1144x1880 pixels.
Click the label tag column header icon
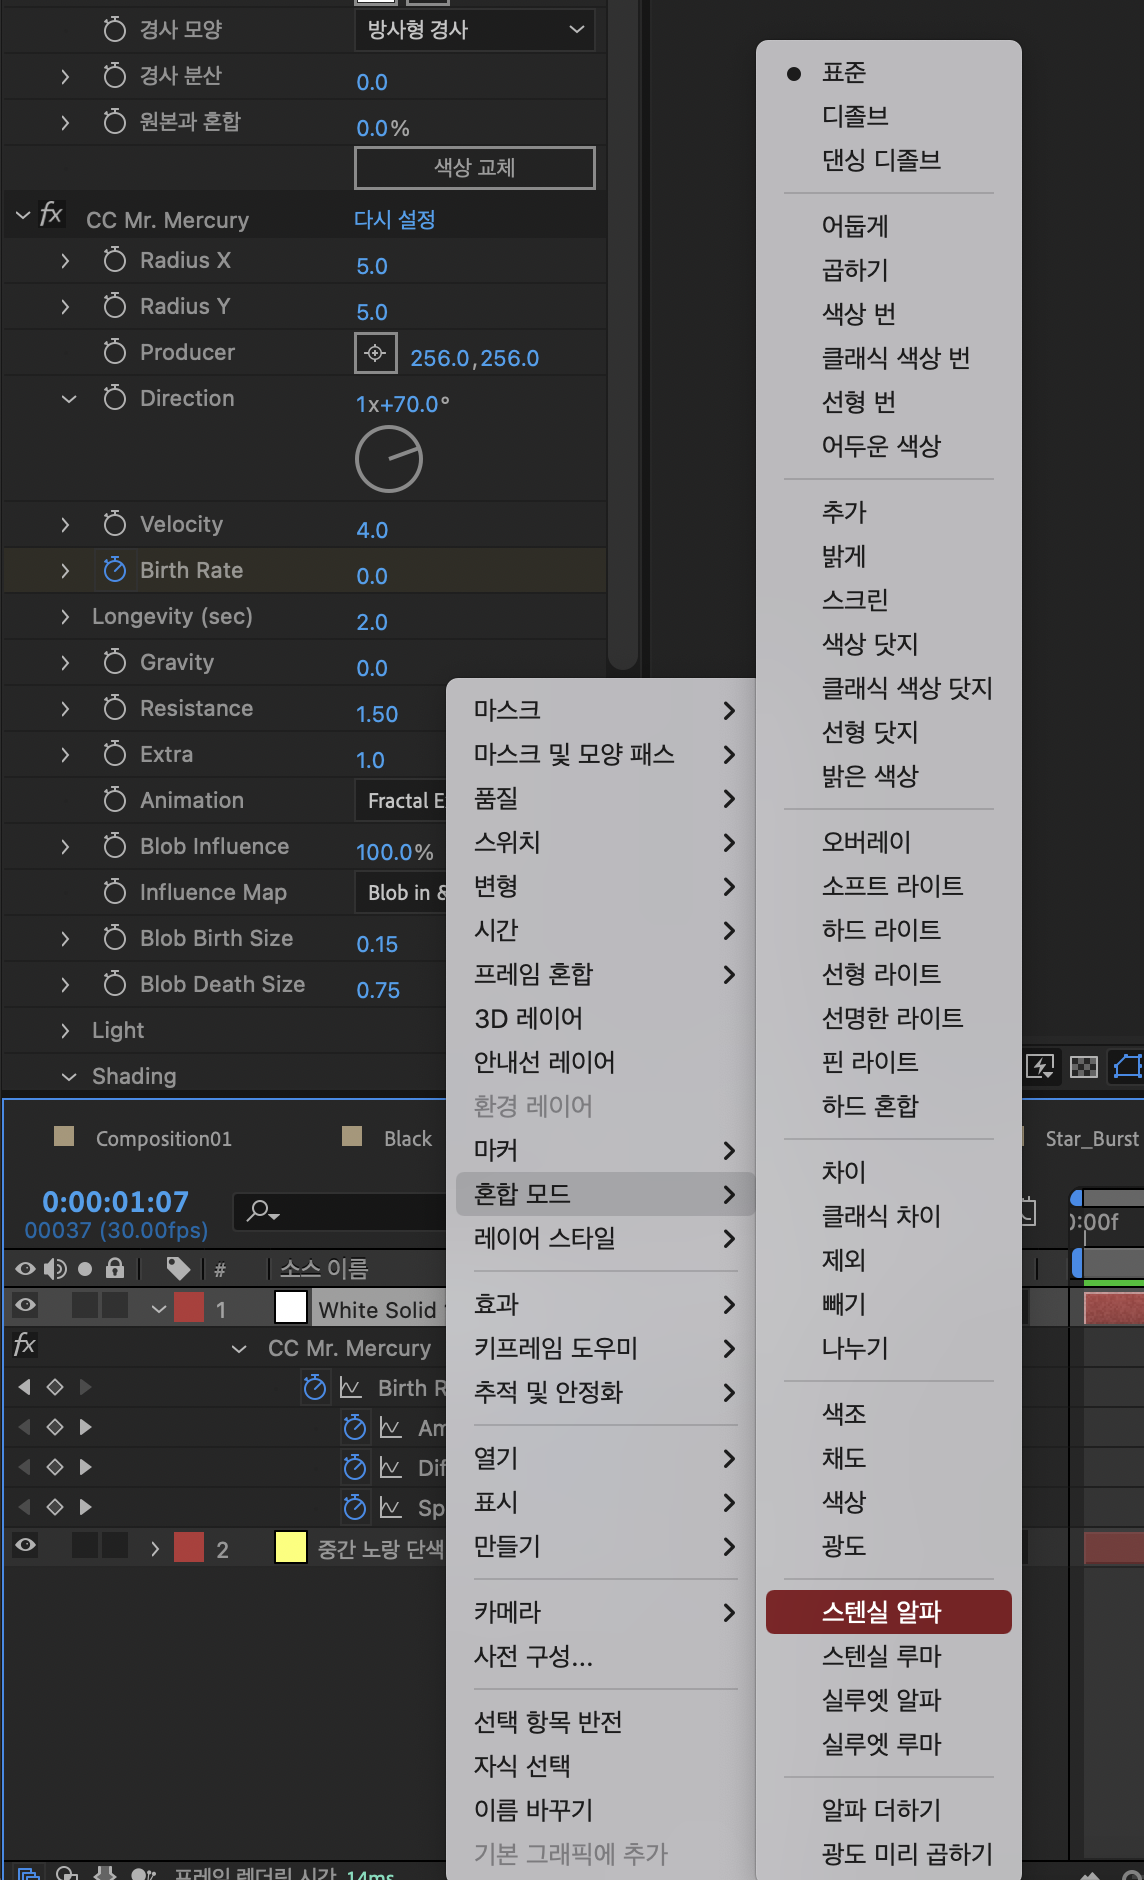point(178,1269)
